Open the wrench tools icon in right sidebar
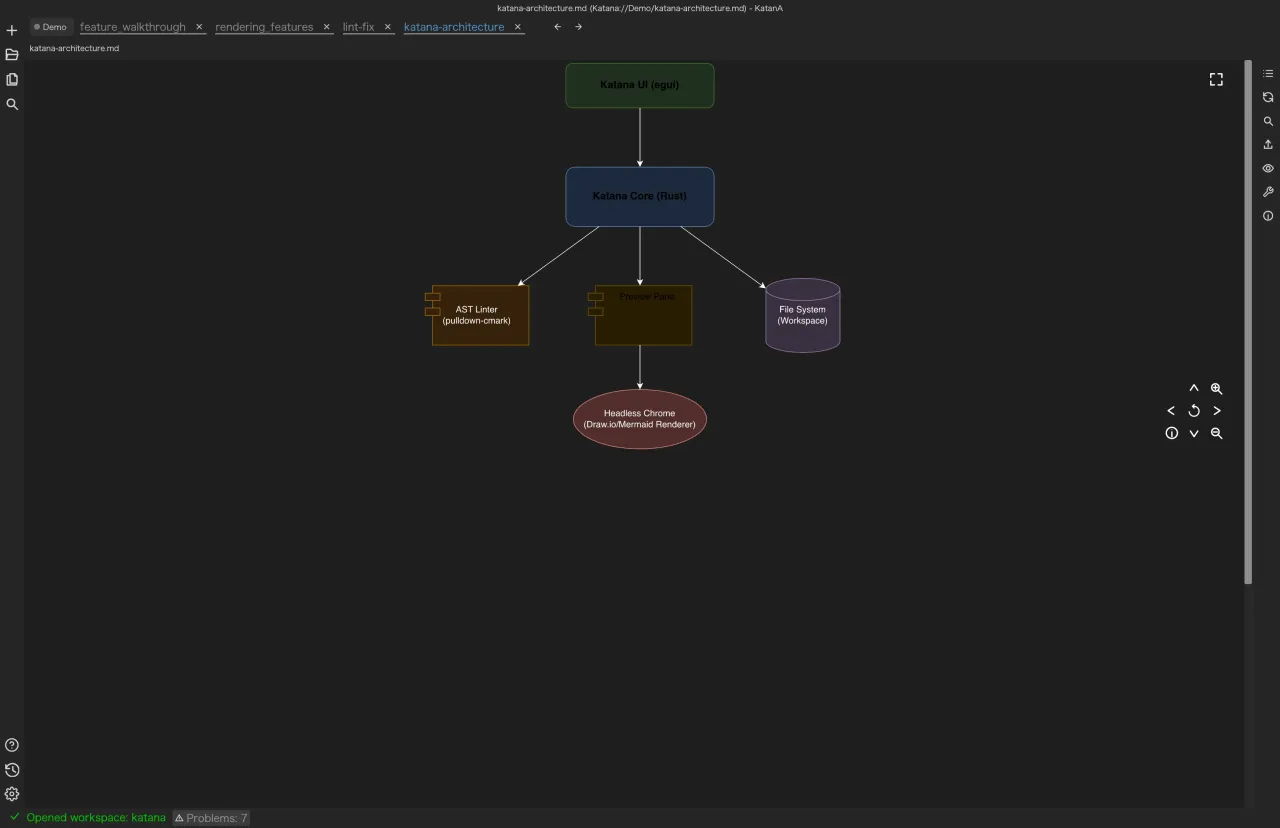 tap(1268, 192)
